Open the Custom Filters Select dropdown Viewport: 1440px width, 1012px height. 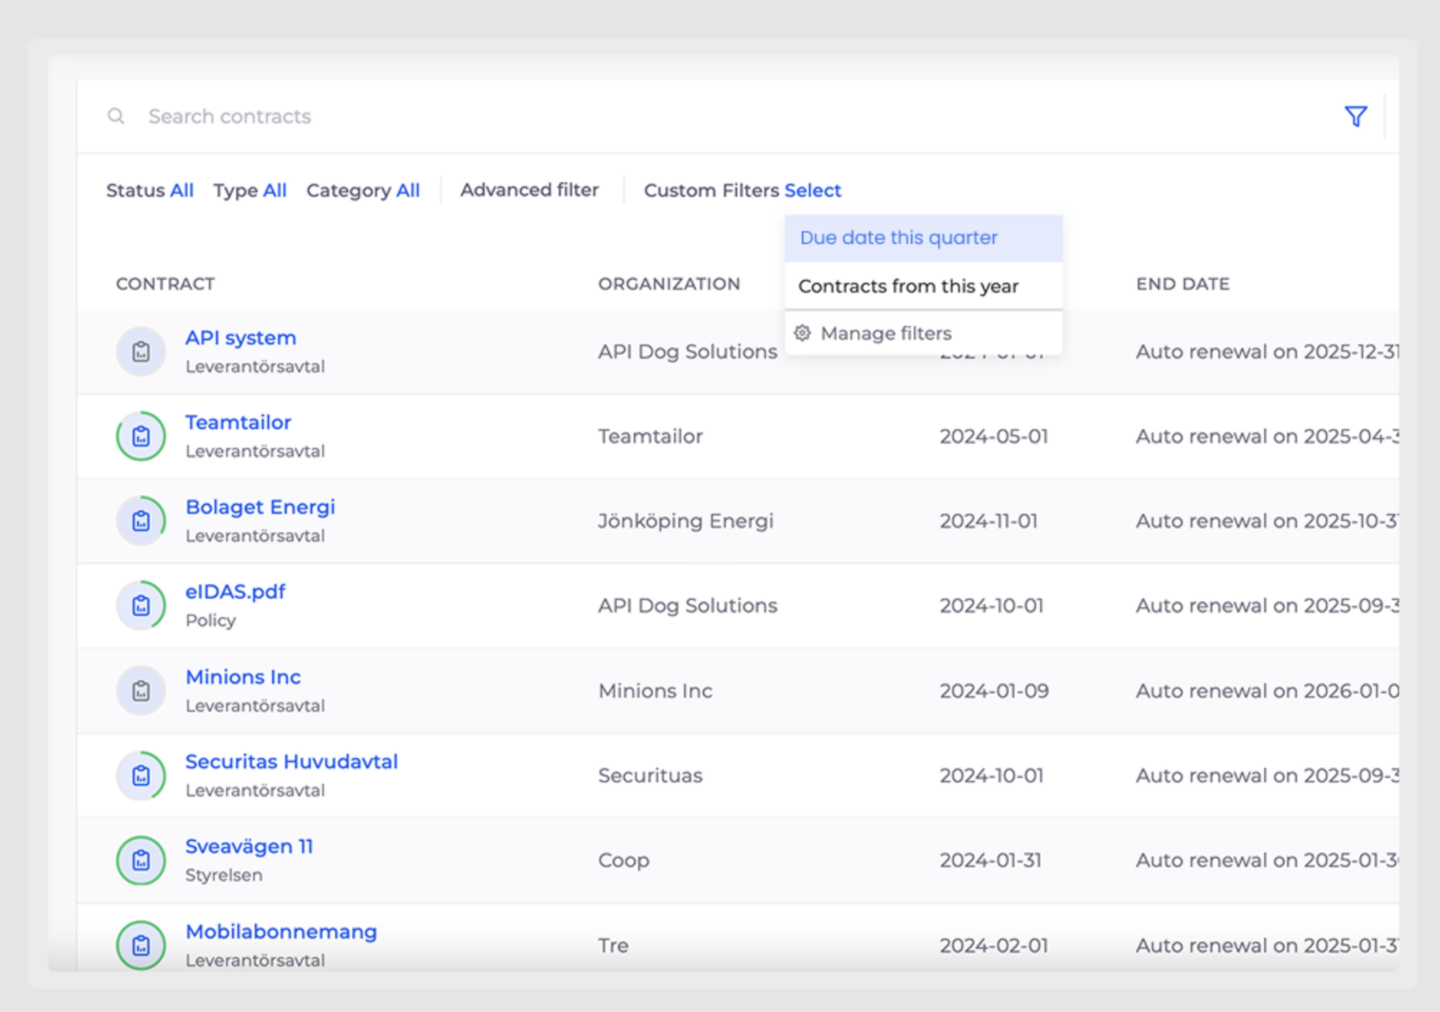[742, 190]
